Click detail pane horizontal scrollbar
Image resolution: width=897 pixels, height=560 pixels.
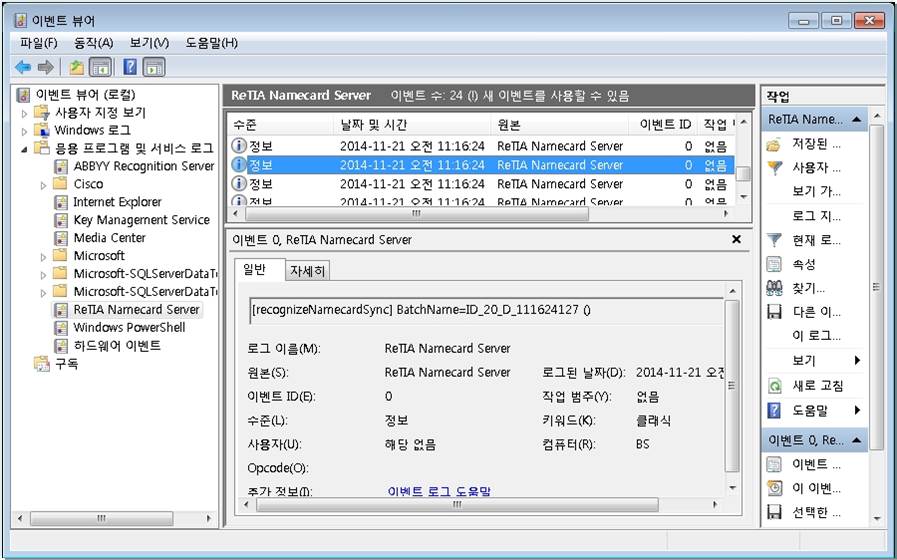click(457, 505)
